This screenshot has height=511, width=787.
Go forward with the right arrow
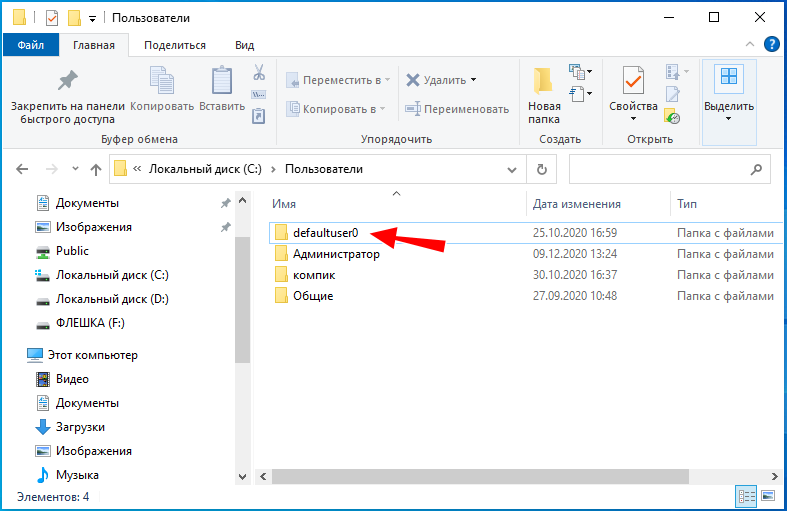[51, 169]
